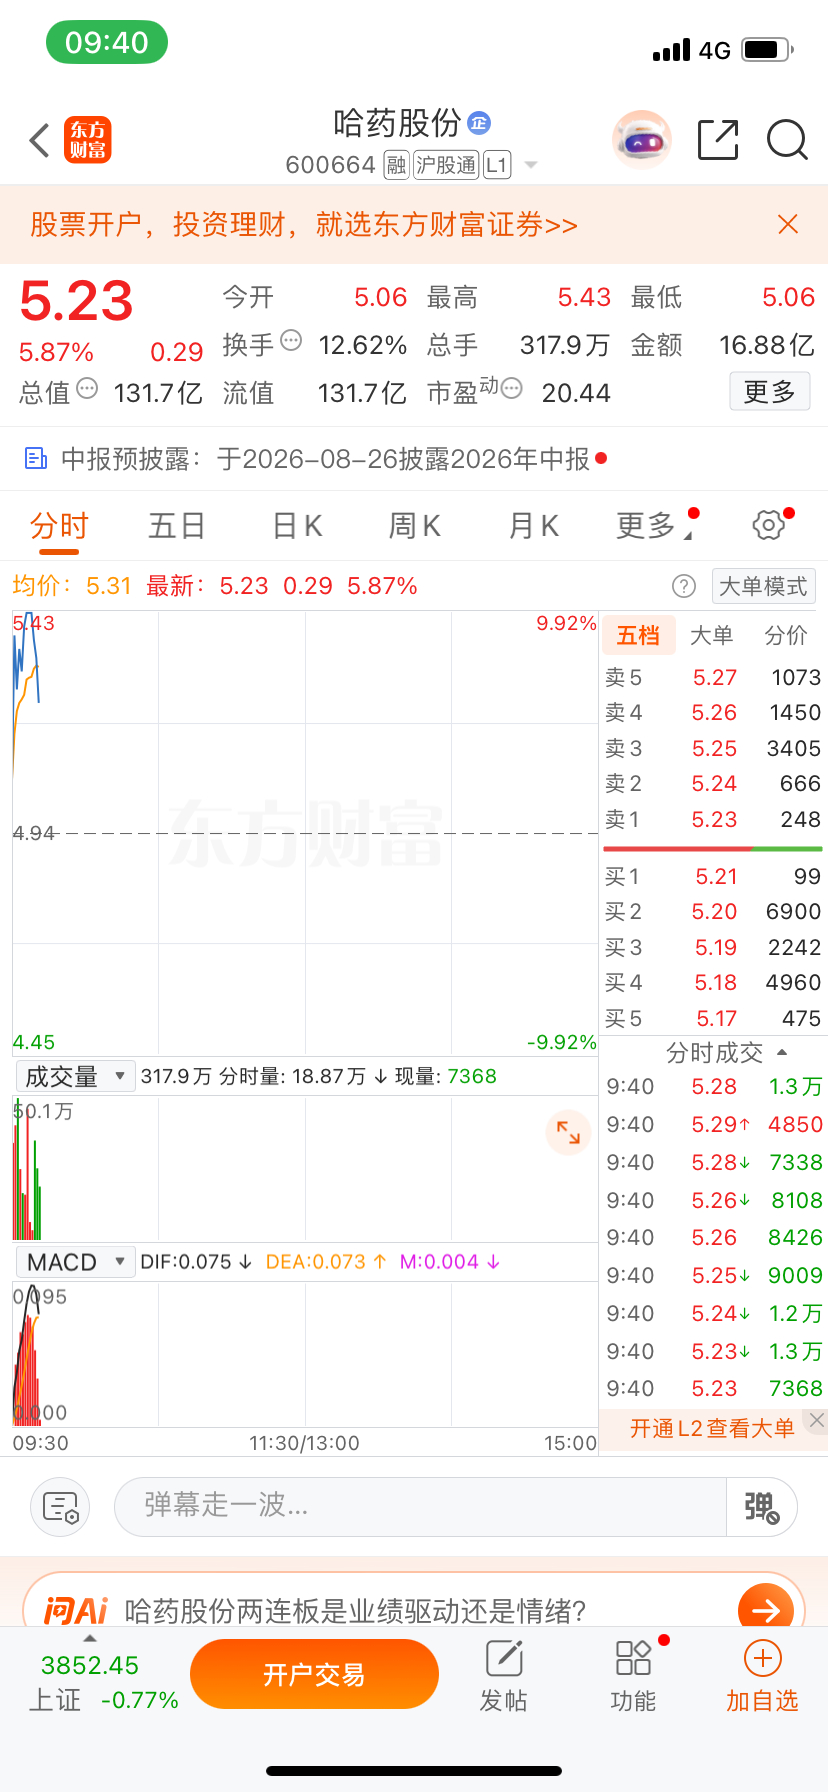Viewport: 828px width, 1792px height.
Task: Tap the battery icon in status bar
Action: pyautogui.click(x=768, y=49)
